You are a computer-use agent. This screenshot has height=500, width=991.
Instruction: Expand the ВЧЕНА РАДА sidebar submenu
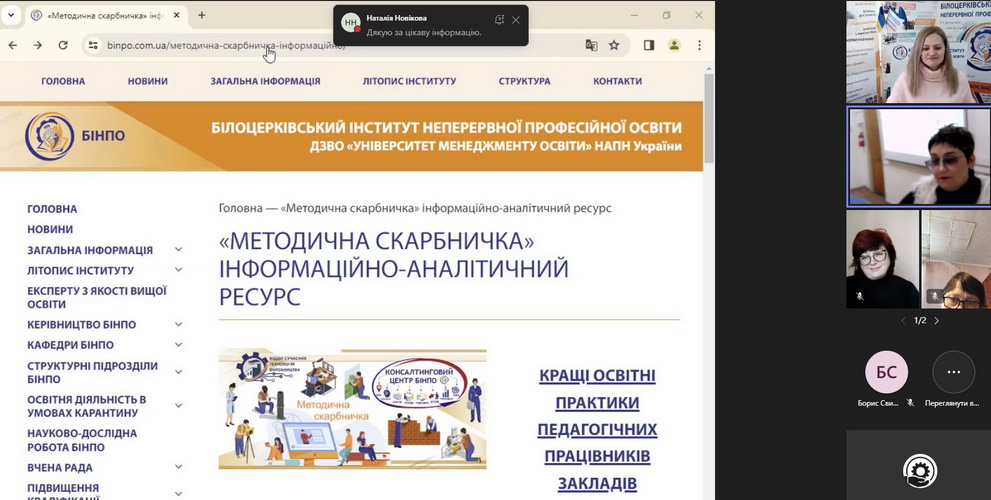point(179,467)
